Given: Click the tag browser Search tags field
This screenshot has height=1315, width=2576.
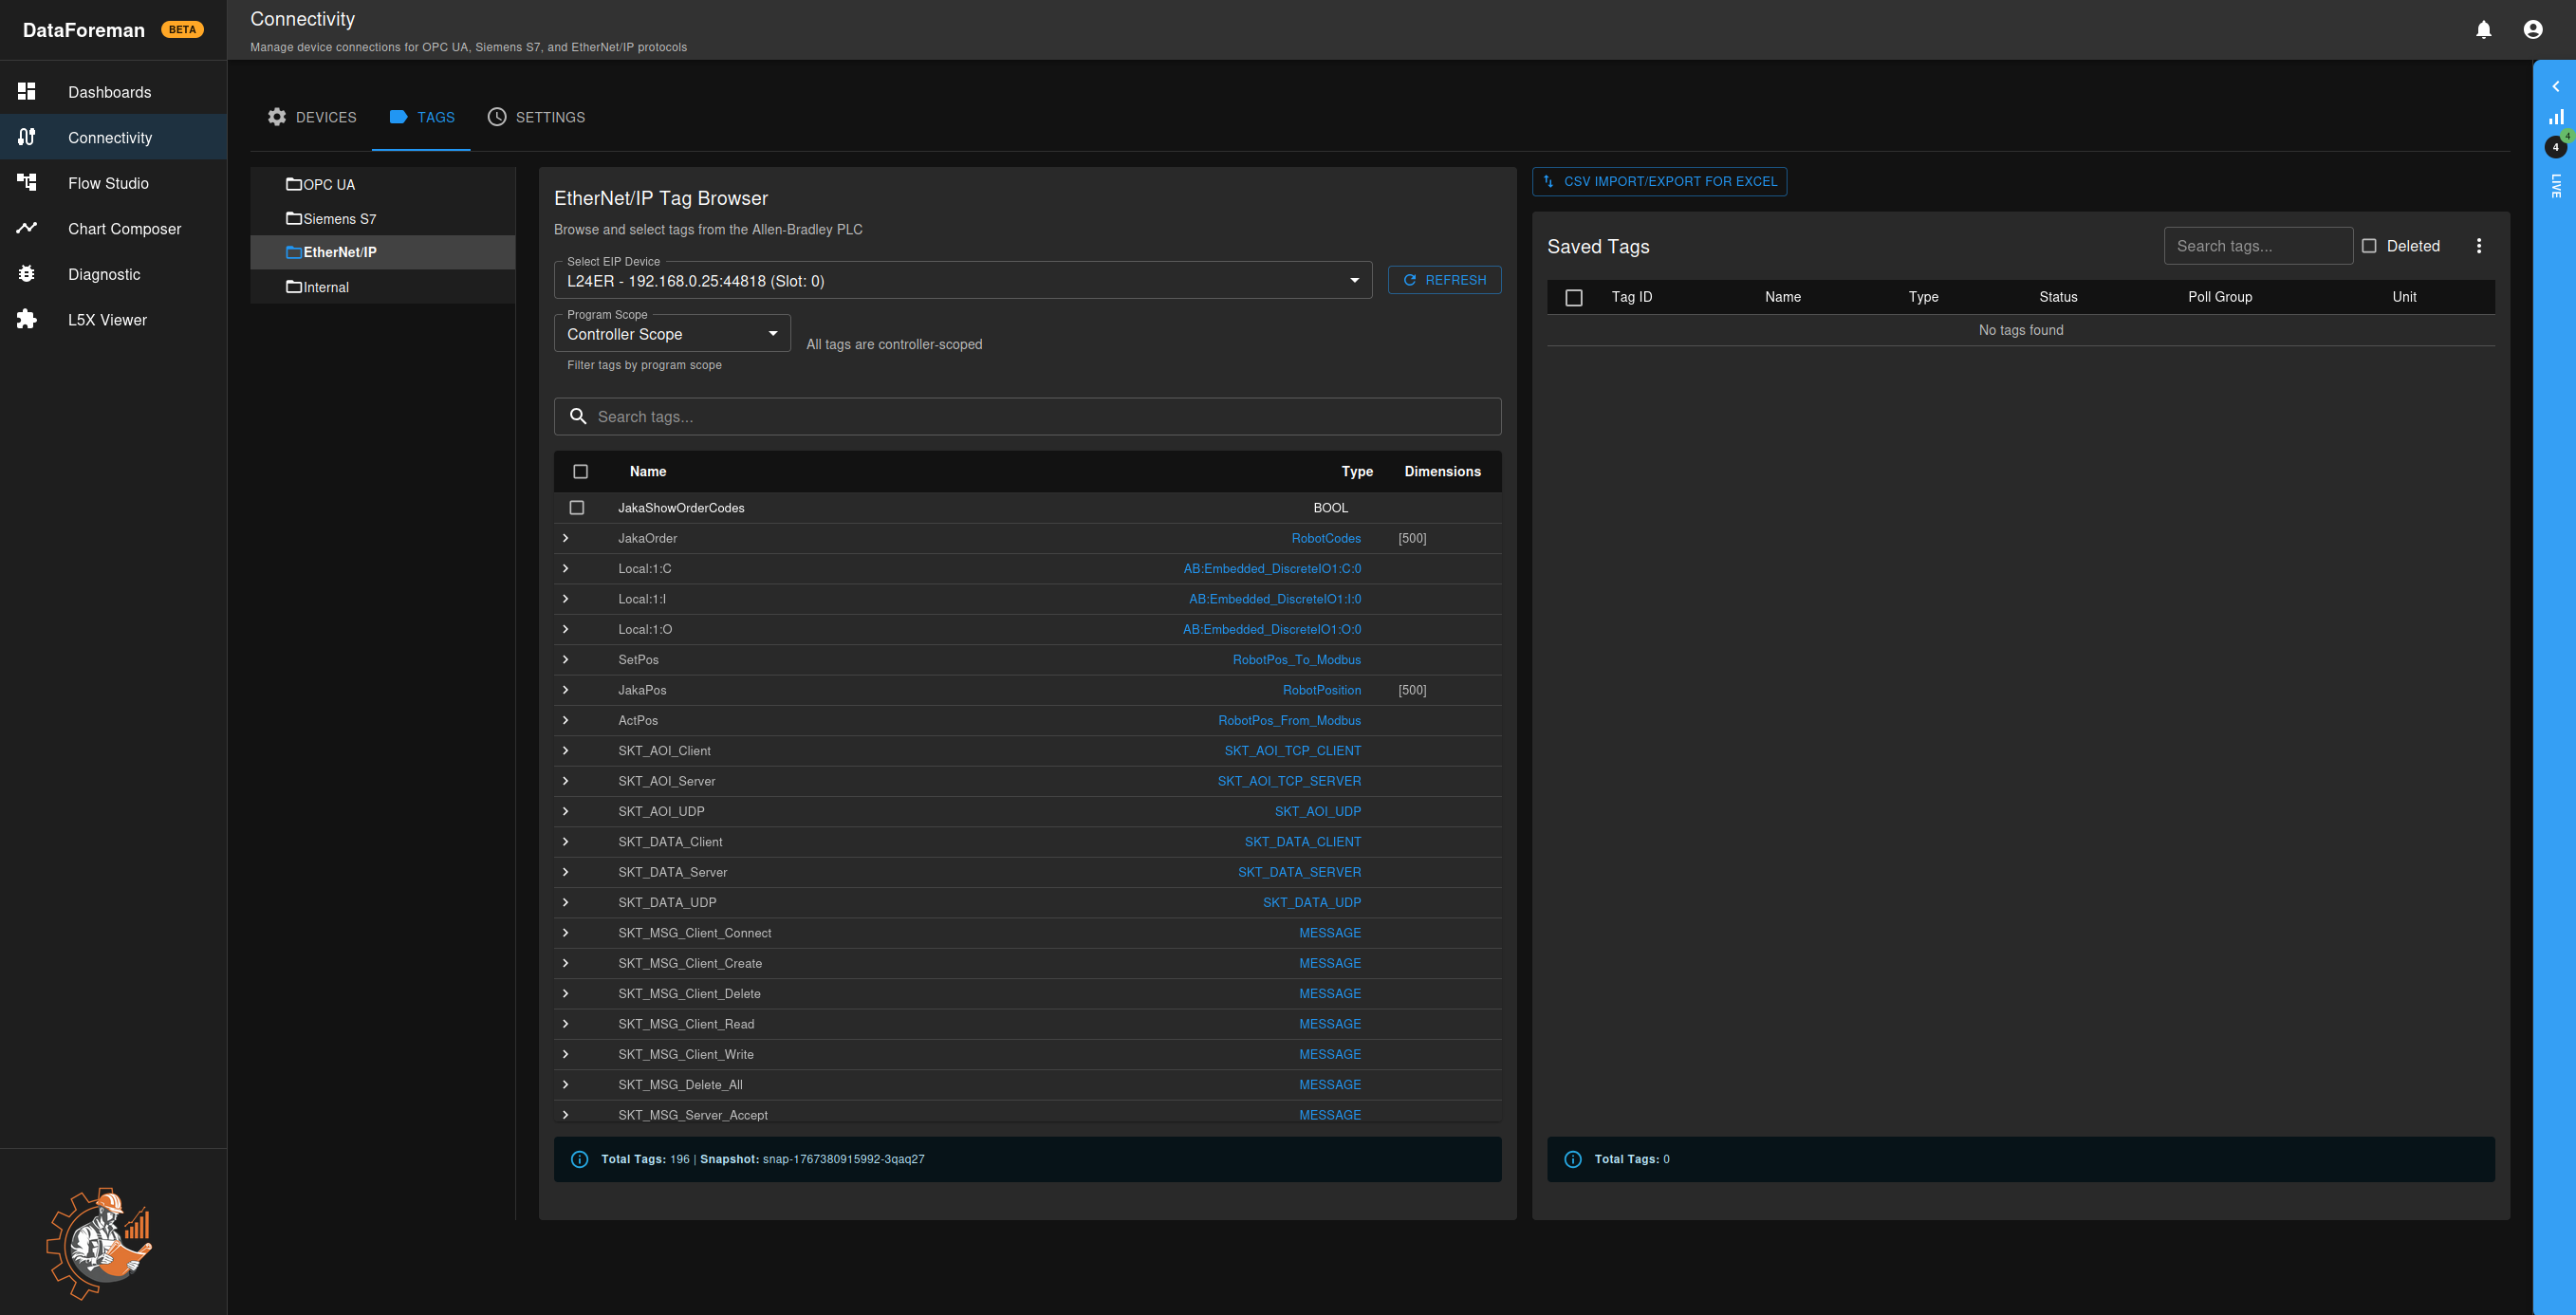Looking at the screenshot, I should coord(1040,417).
